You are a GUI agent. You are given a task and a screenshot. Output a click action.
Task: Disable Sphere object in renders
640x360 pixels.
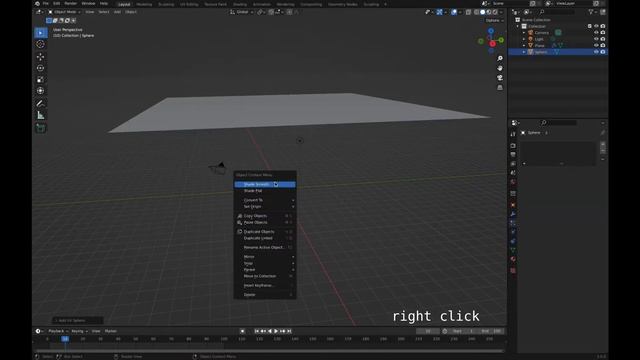tap(603, 52)
